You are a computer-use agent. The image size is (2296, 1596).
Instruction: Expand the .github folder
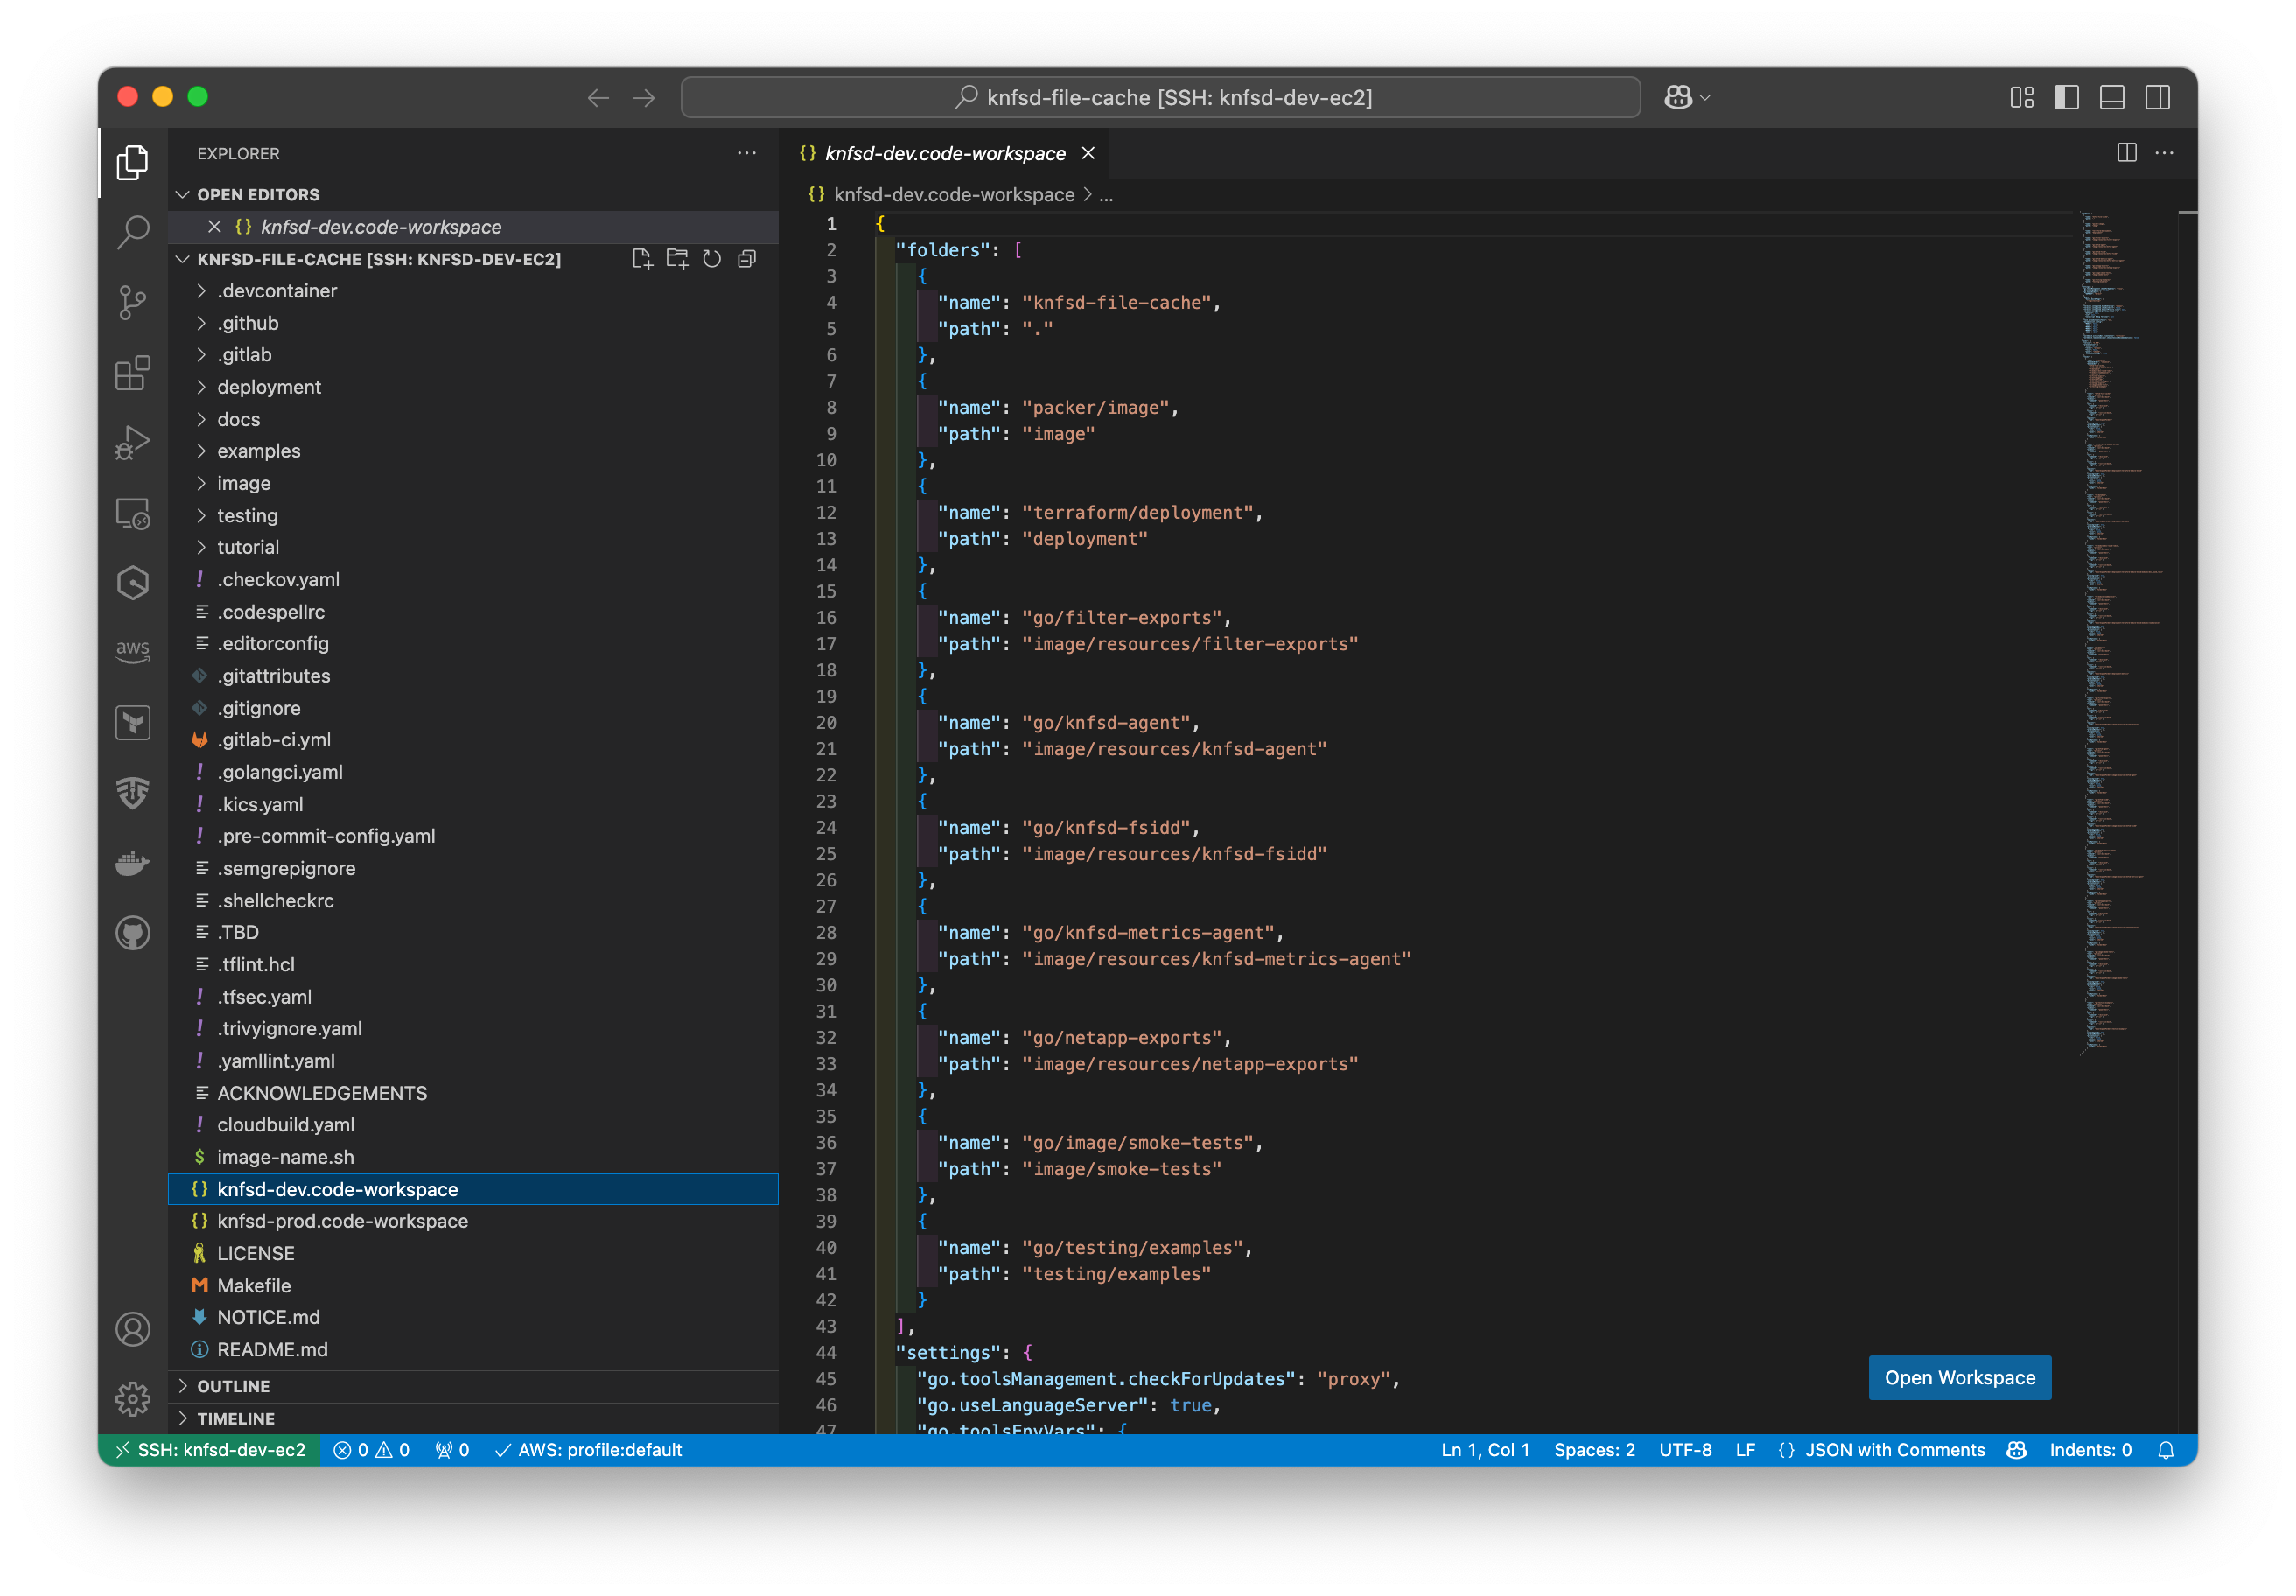(x=474, y=323)
